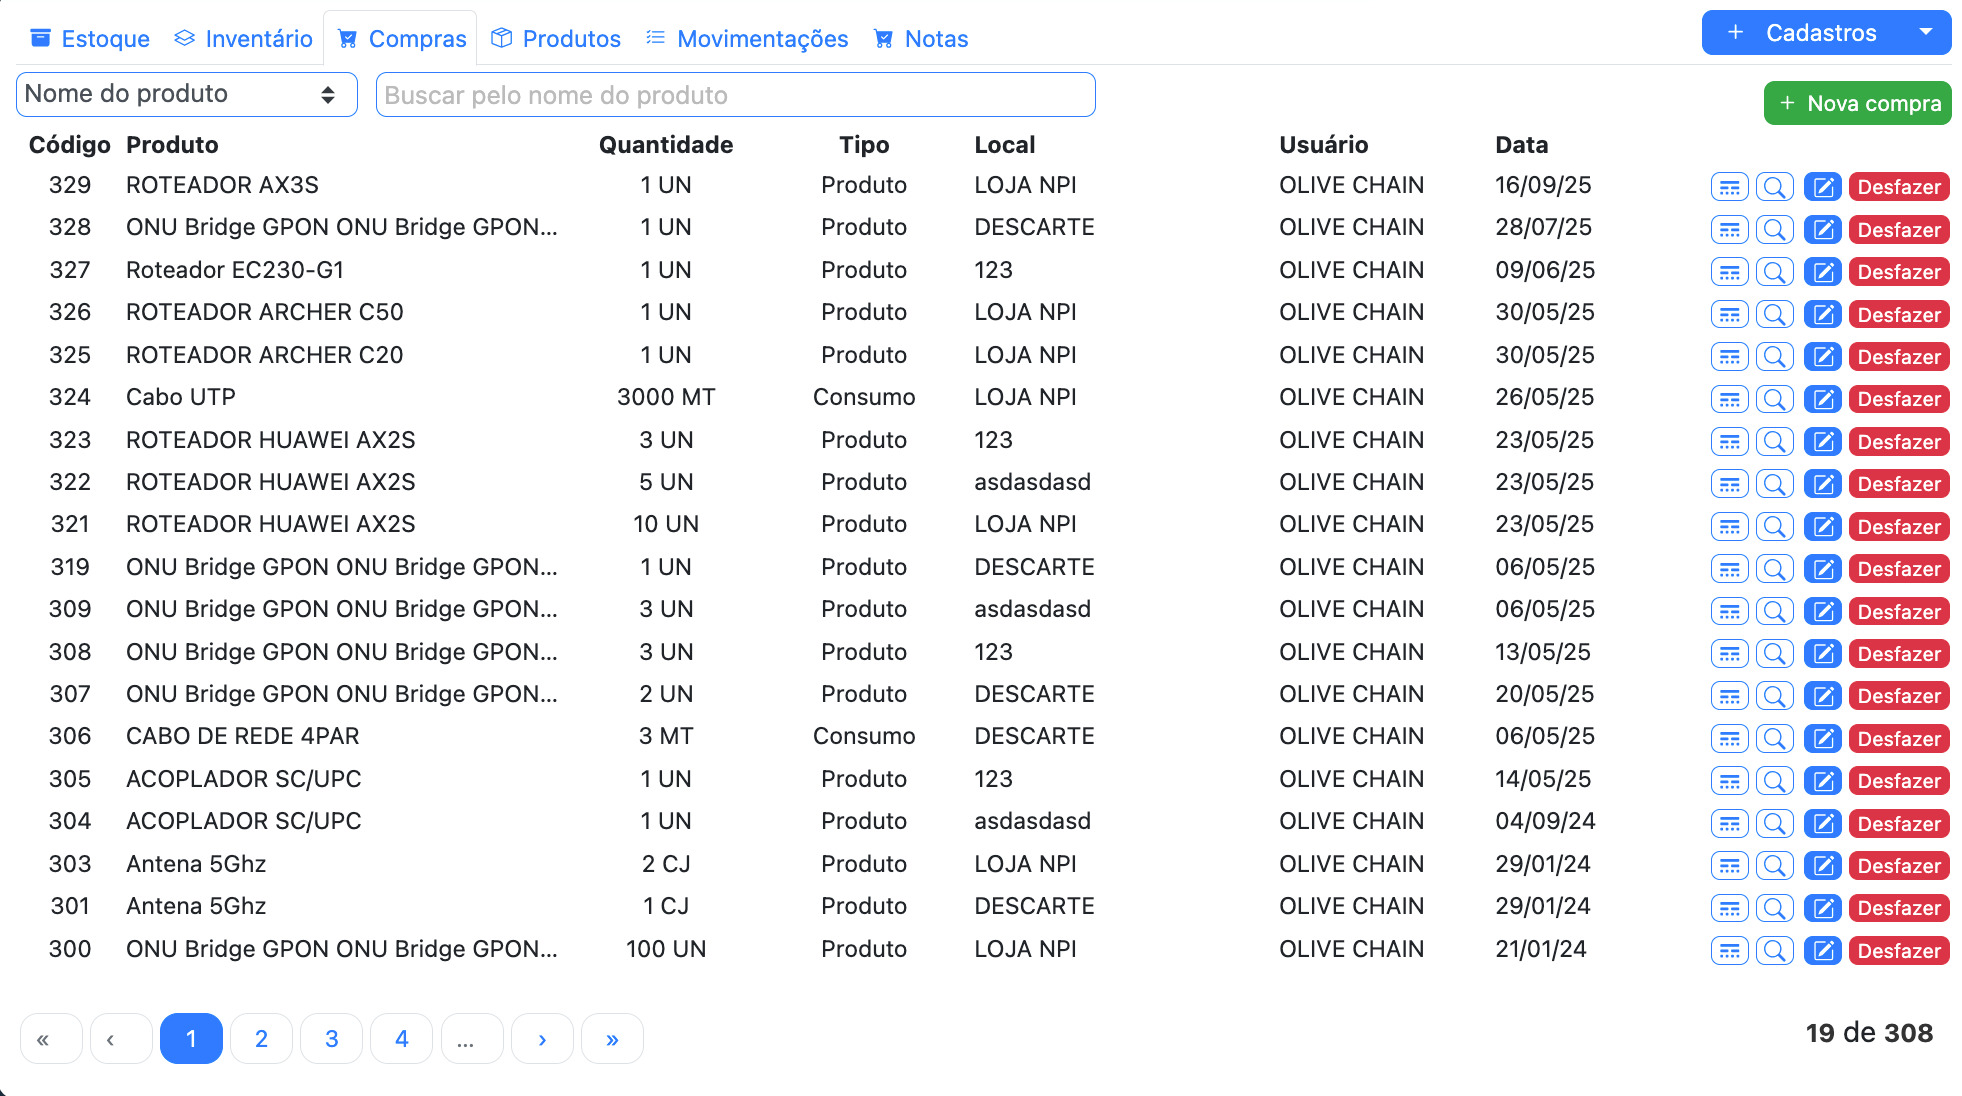Click the edit icon for CABO DE REDE 4PAR
This screenshot has width=1962, height=1096.
coord(1822,739)
